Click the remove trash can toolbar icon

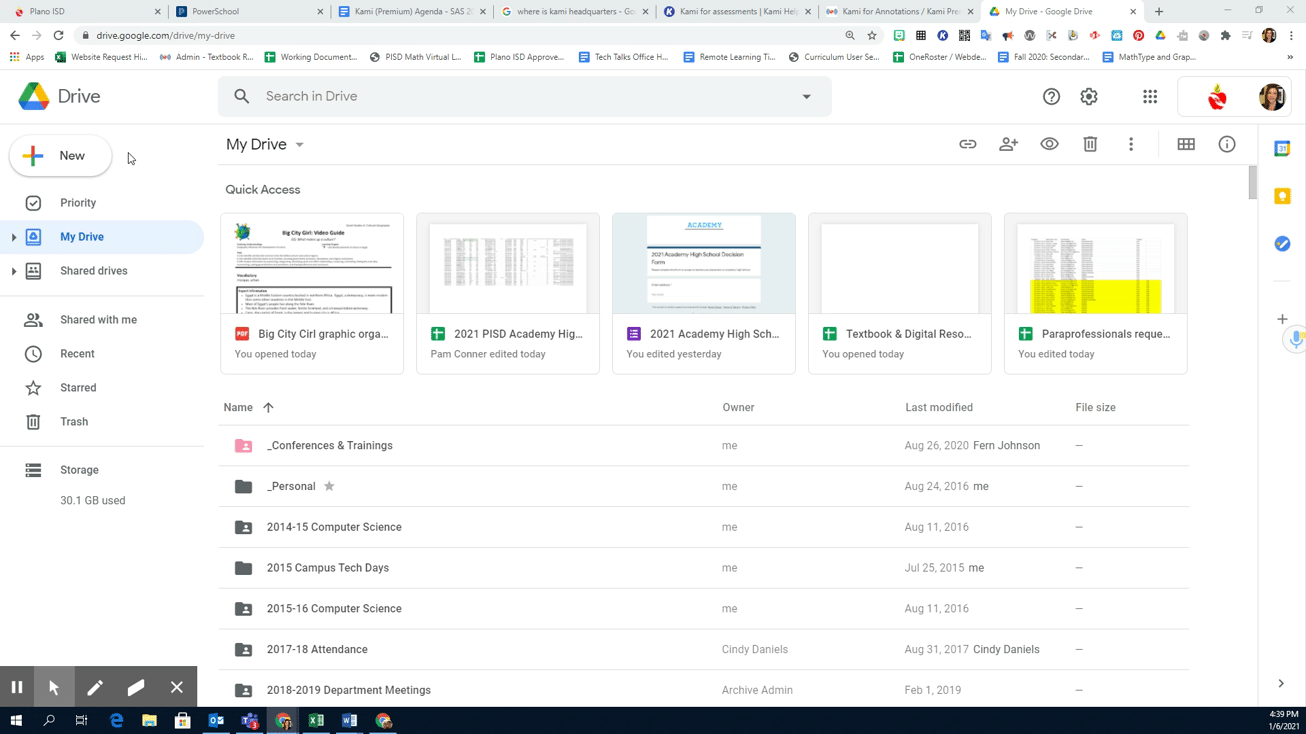click(x=1090, y=145)
